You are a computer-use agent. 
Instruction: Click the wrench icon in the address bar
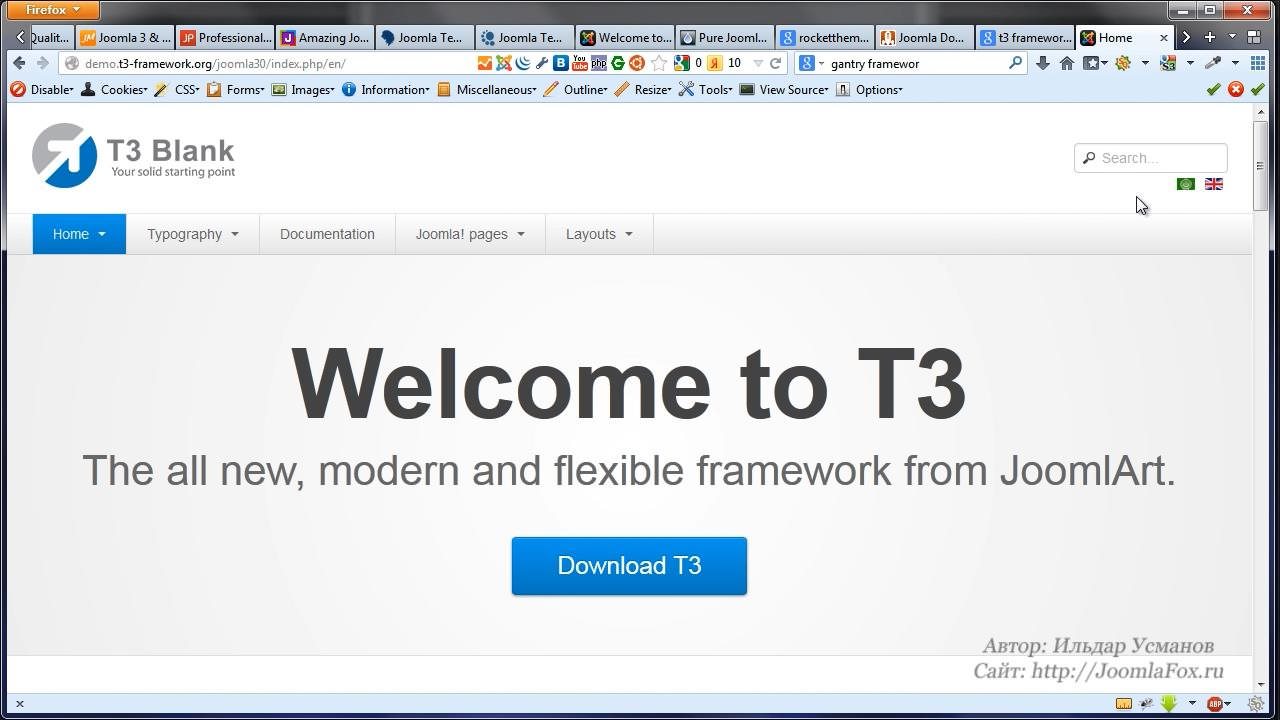pos(542,63)
